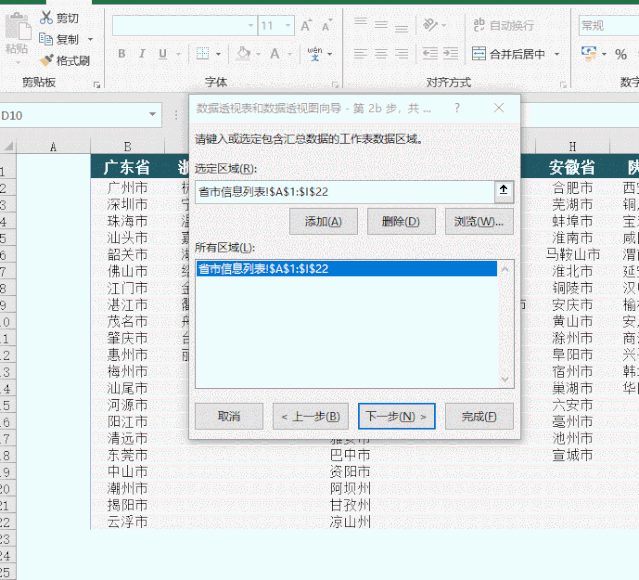Click the collapse dialog range-picker icon
The image size is (639, 580).
(504, 190)
